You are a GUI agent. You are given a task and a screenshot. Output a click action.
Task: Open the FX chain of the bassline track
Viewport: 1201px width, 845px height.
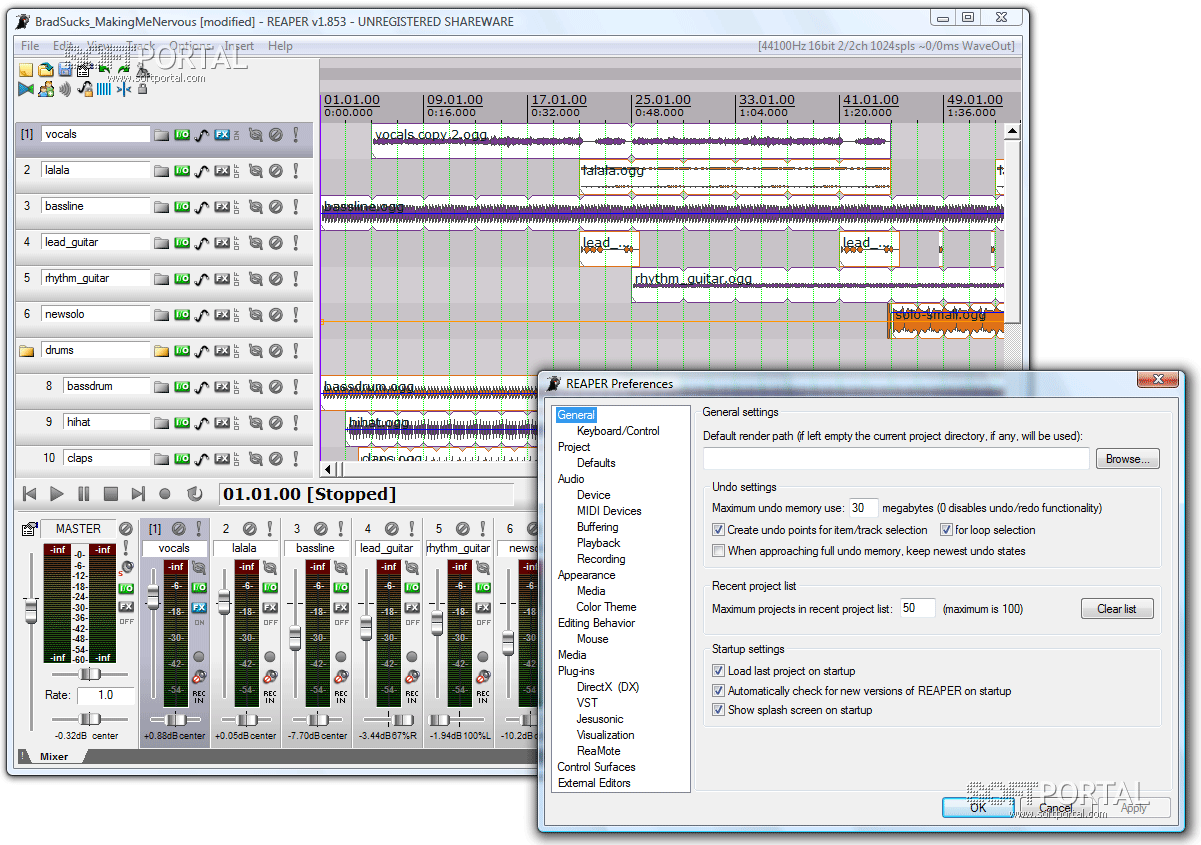point(222,207)
